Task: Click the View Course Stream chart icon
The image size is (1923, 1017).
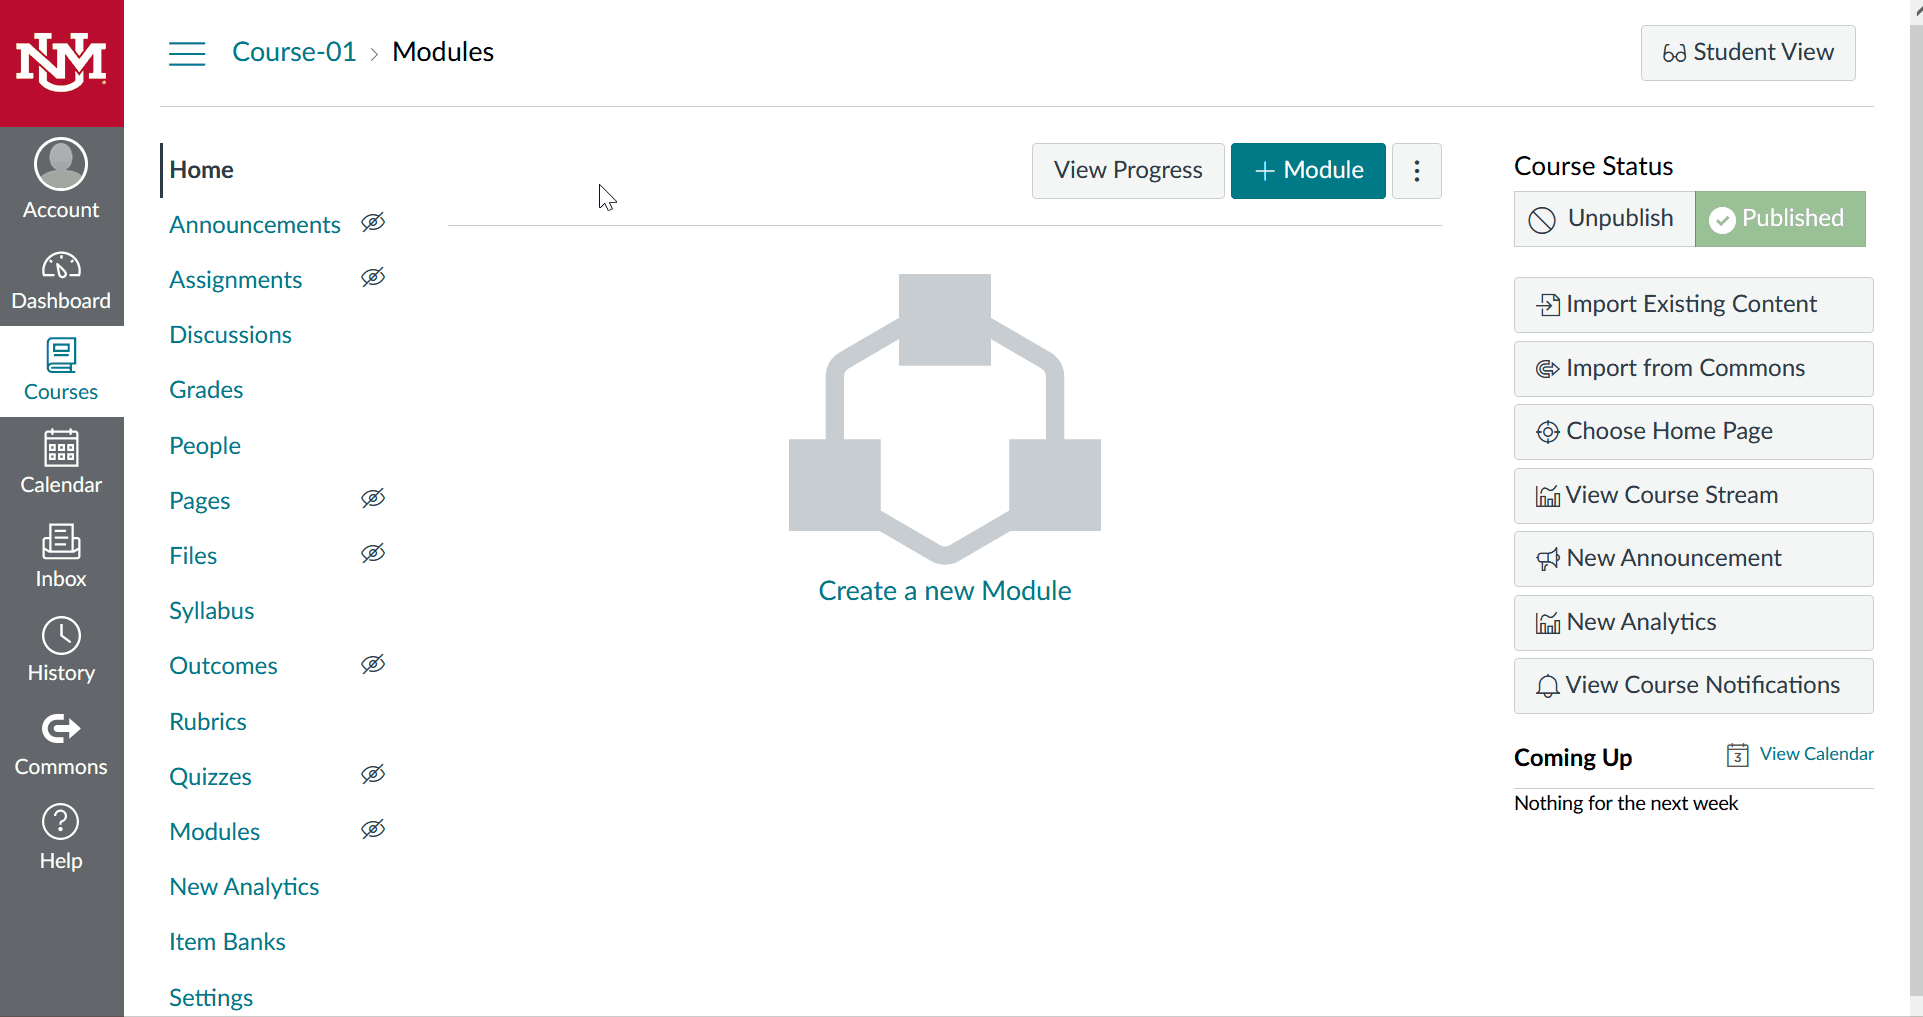Action: (1548, 496)
